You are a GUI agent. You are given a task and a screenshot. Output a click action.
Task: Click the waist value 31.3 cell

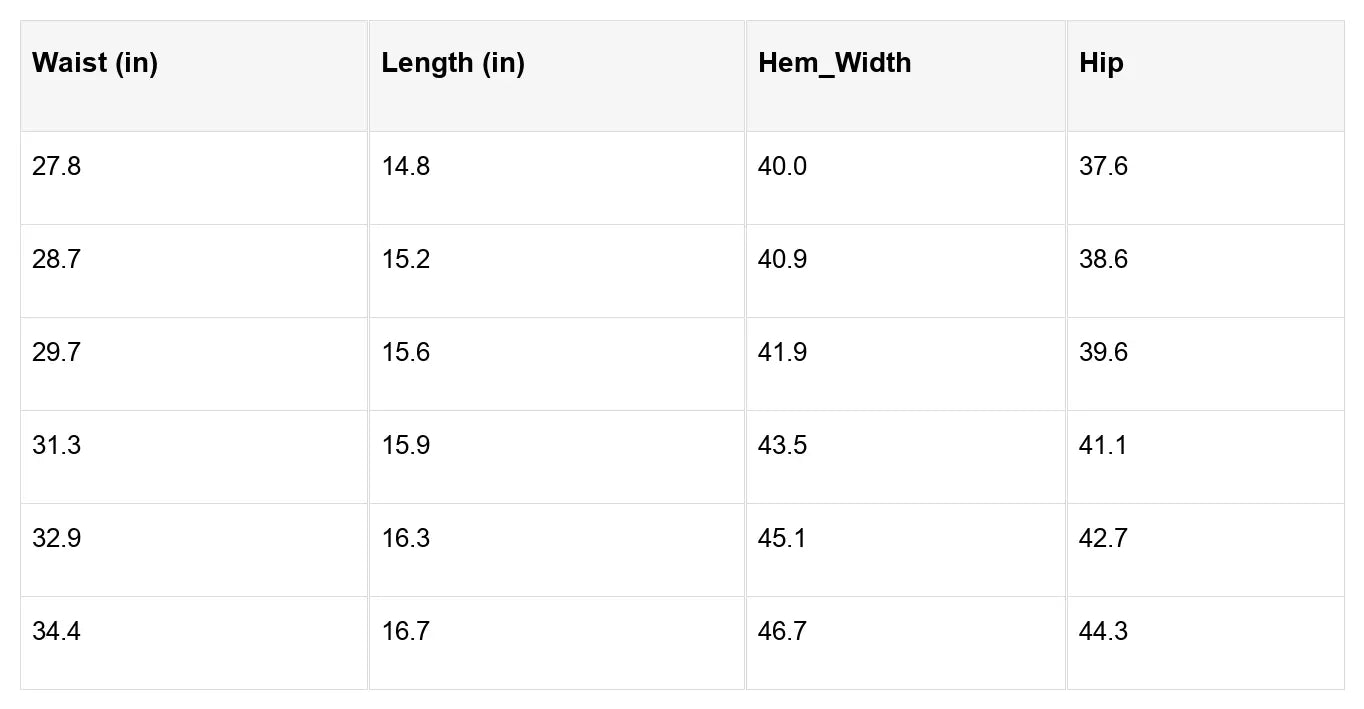pyautogui.click(x=57, y=446)
